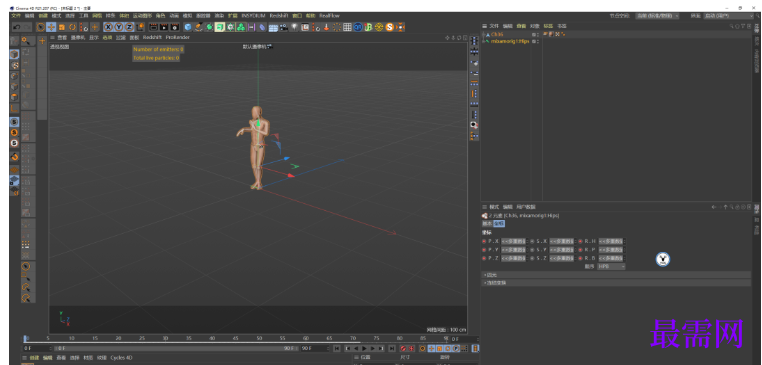Expand the freeze transformation section
762x365 pixels.
[616, 282]
